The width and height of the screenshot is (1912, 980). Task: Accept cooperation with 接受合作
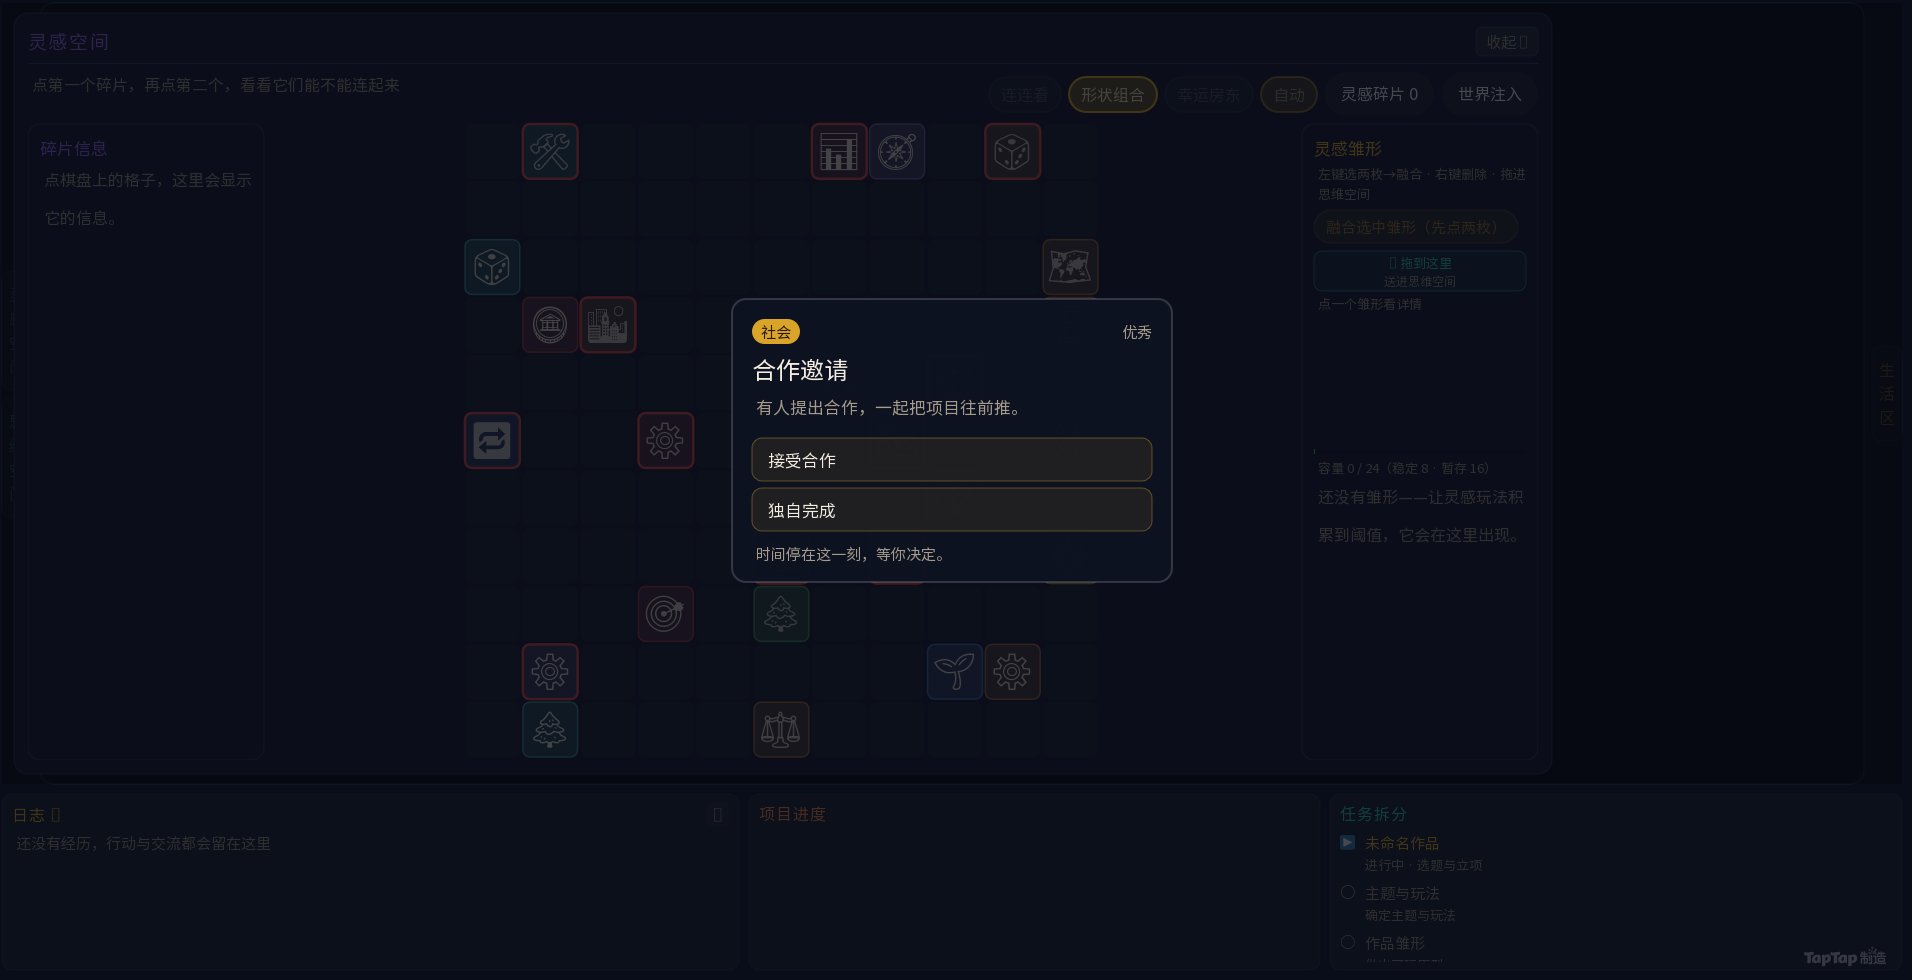point(952,460)
